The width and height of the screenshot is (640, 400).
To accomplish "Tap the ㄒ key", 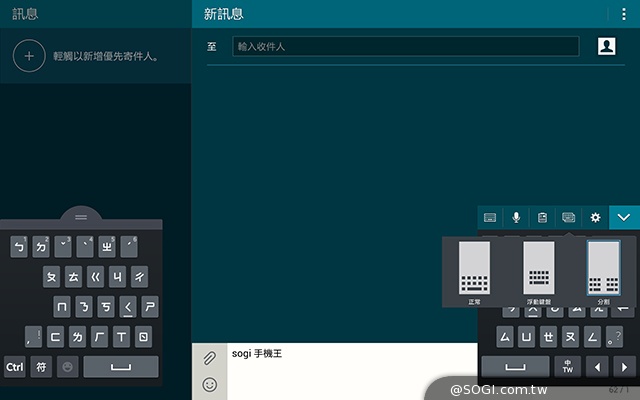I will (x=122, y=337).
